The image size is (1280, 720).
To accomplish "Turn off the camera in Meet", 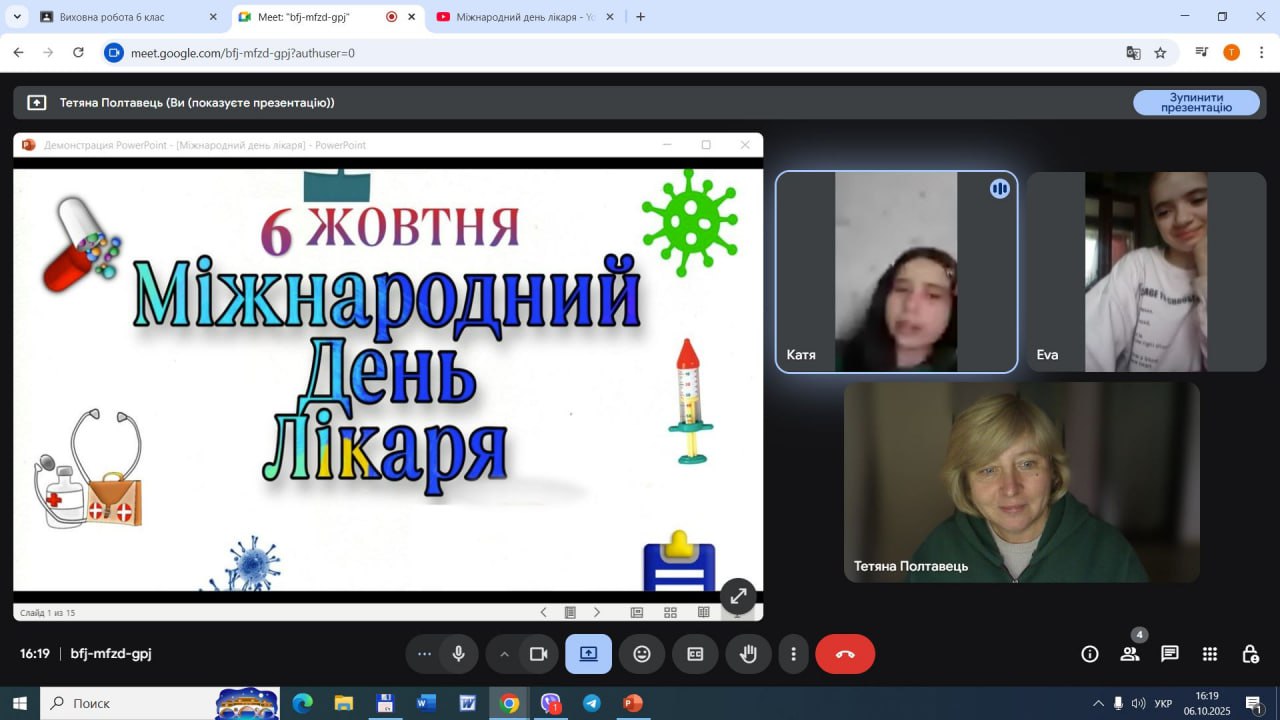I will [539, 654].
